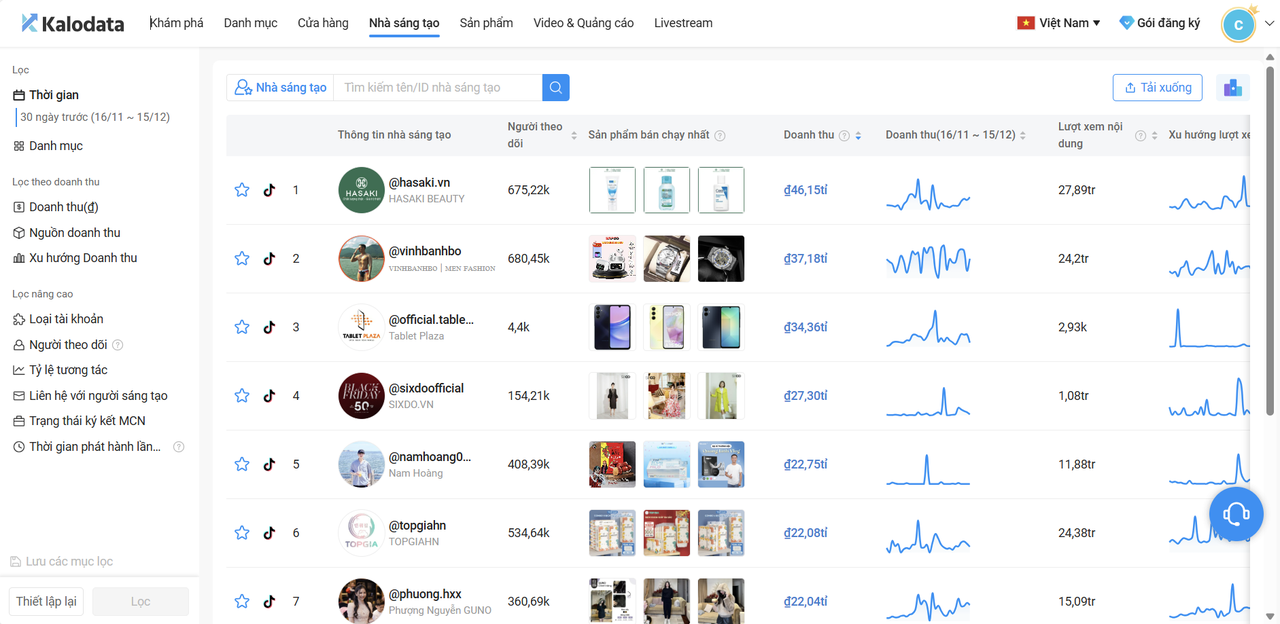Click the info icon beside Người theo dõi filter
This screenshot has height=624, width=1280.
[118, 345]
